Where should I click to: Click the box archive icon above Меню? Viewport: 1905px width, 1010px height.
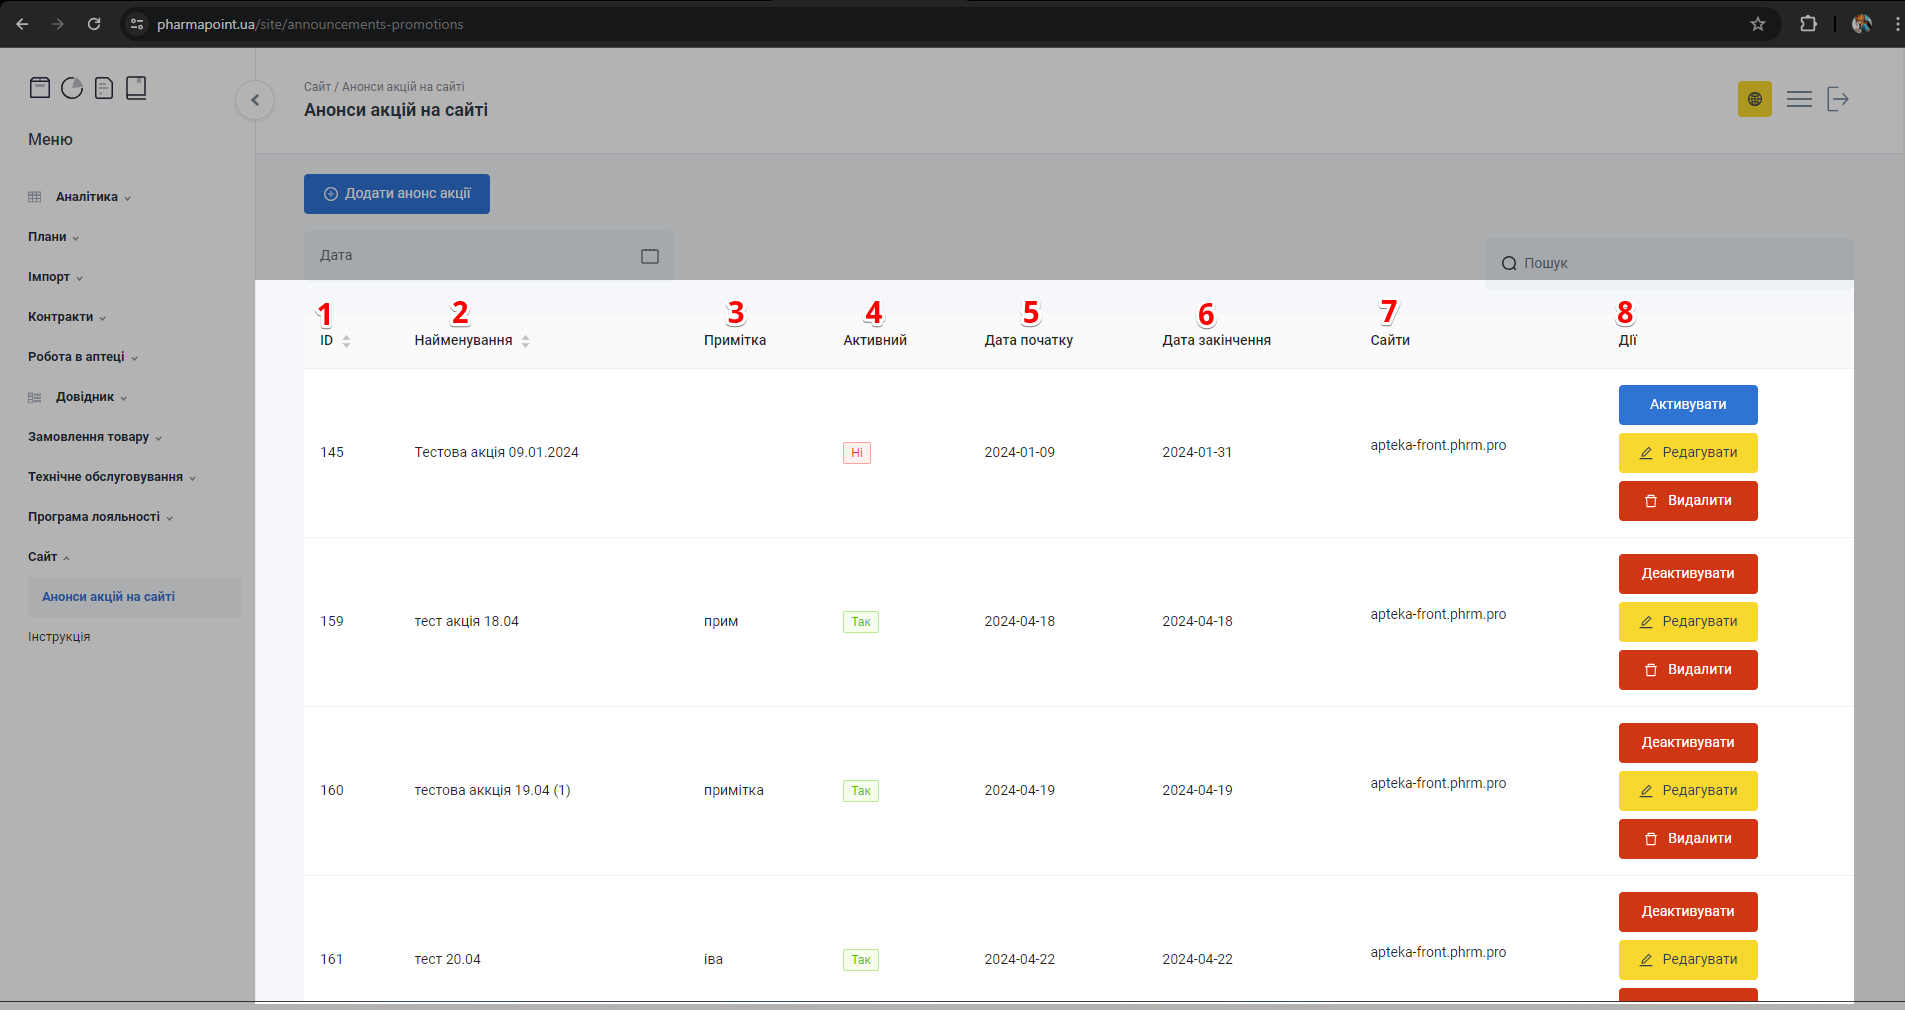pos(40,88)
